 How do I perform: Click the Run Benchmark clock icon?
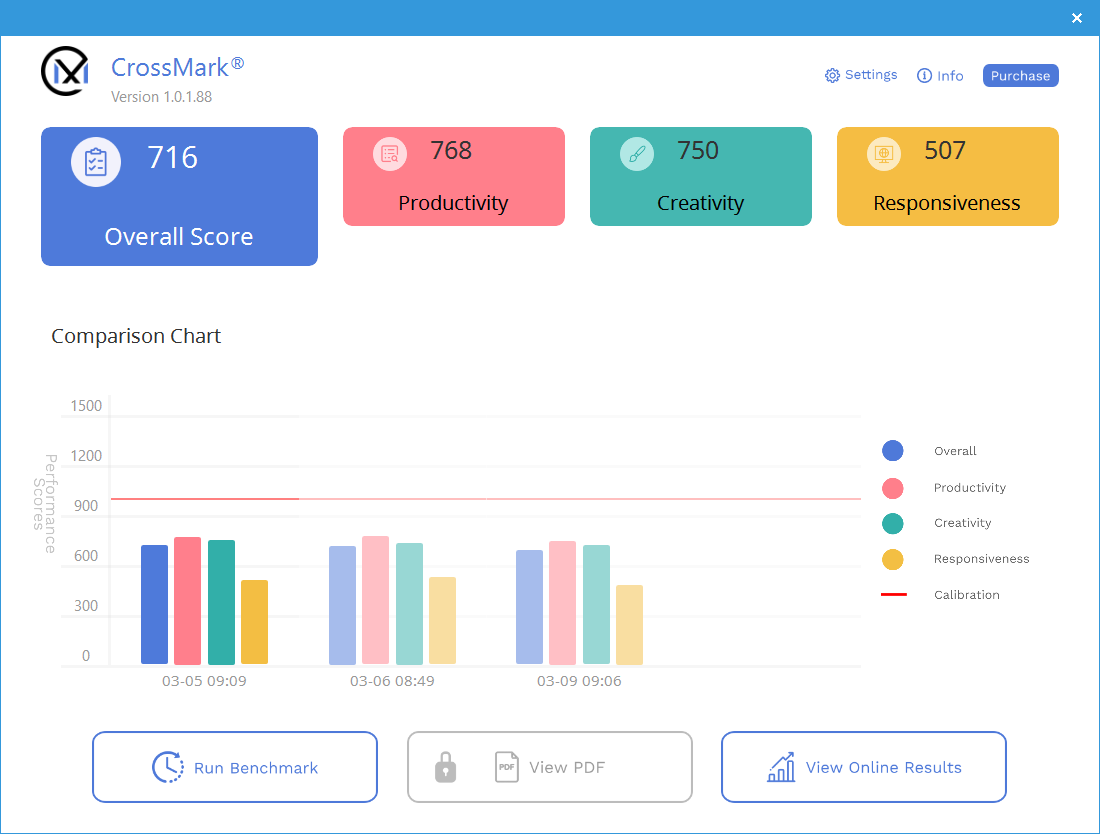click(168, 767)
